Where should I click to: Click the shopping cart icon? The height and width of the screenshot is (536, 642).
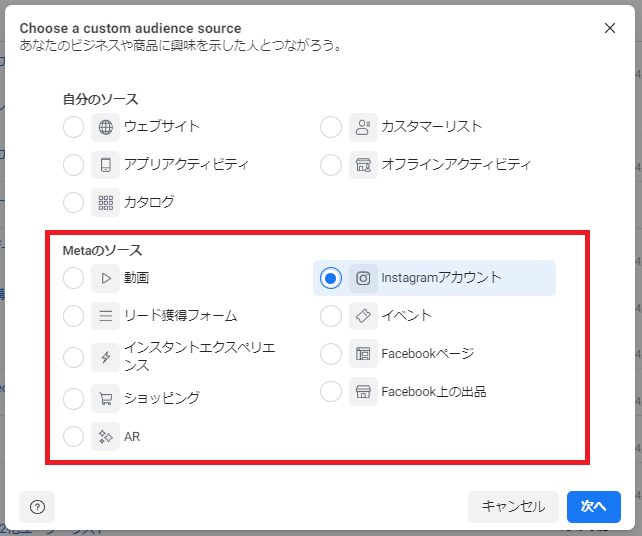pos(105,398)
